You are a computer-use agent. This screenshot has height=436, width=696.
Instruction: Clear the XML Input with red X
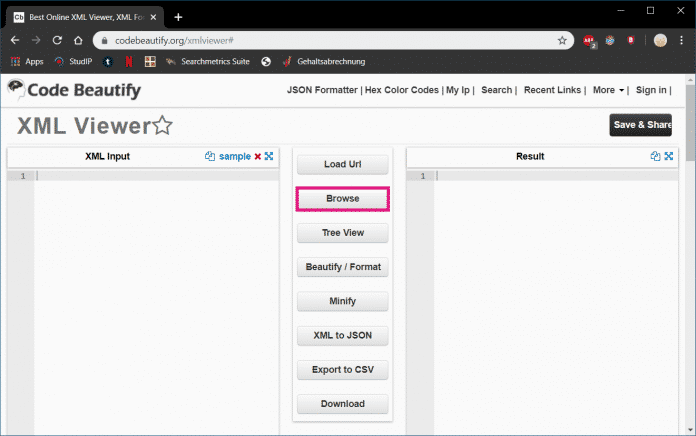(258, 157)
